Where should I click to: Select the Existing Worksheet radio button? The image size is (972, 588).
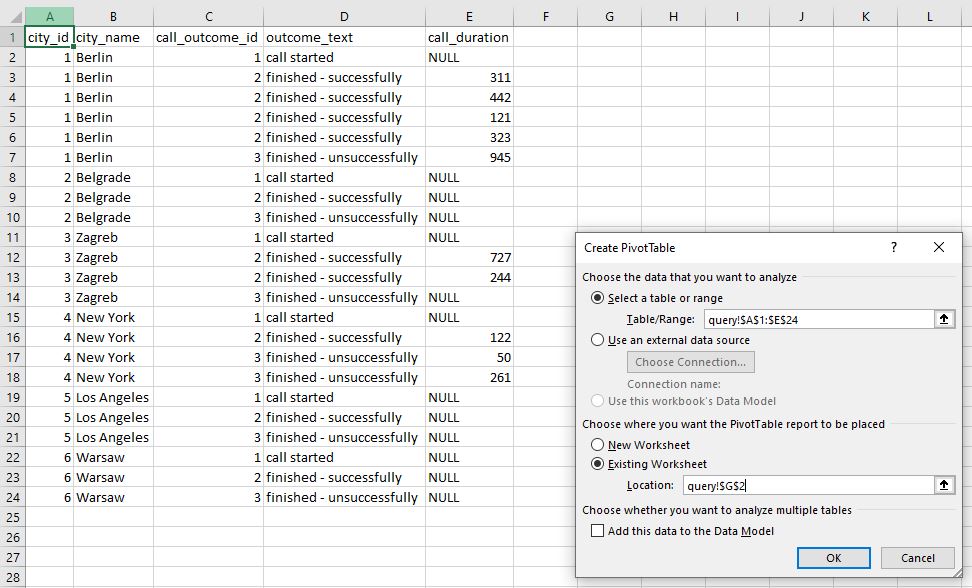point(598,464)
